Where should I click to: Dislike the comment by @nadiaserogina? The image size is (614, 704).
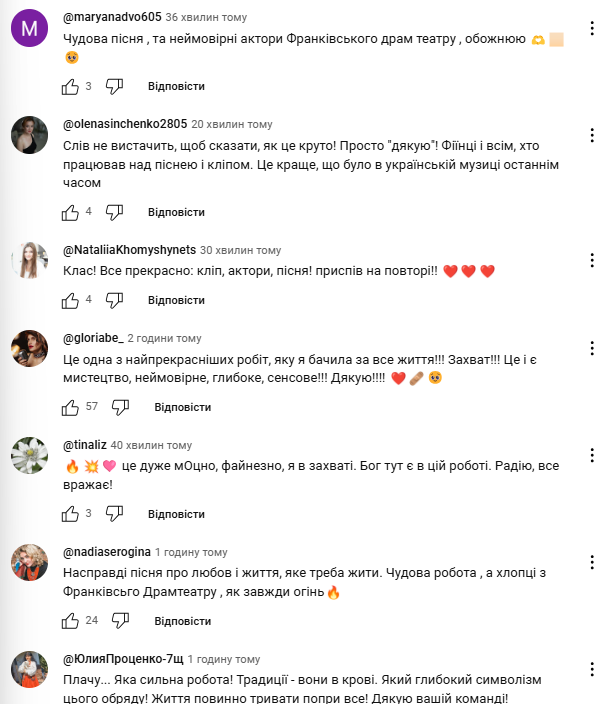pyautogui.click(x=120, y=620)
